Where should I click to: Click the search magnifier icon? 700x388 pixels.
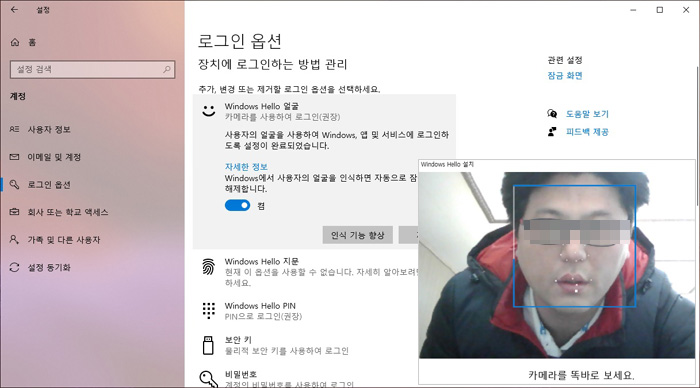[x=167, y=69]
